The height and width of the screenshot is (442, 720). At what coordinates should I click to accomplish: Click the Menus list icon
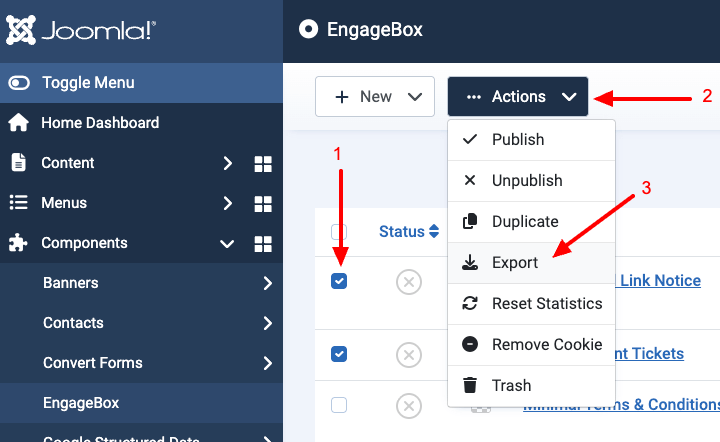[18, 202]
